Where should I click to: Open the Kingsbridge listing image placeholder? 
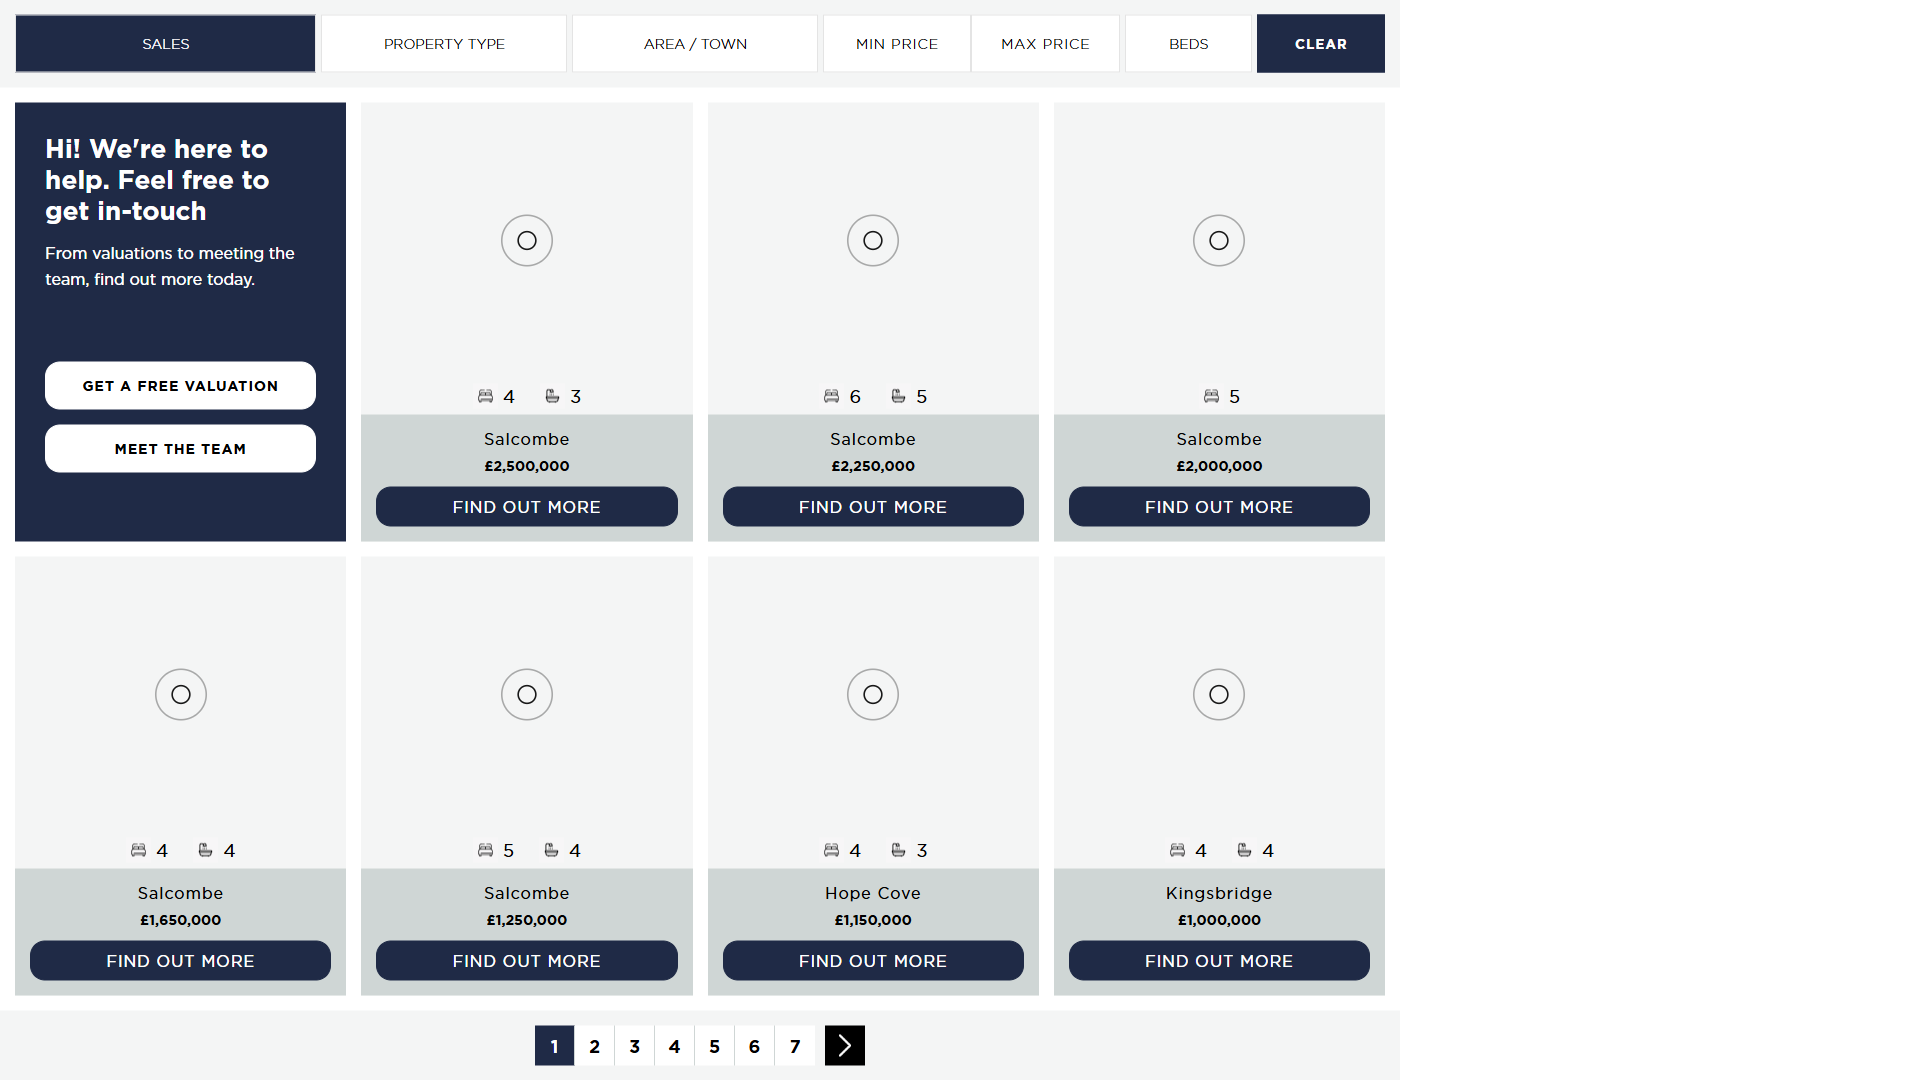click(x=1218, y=694)
